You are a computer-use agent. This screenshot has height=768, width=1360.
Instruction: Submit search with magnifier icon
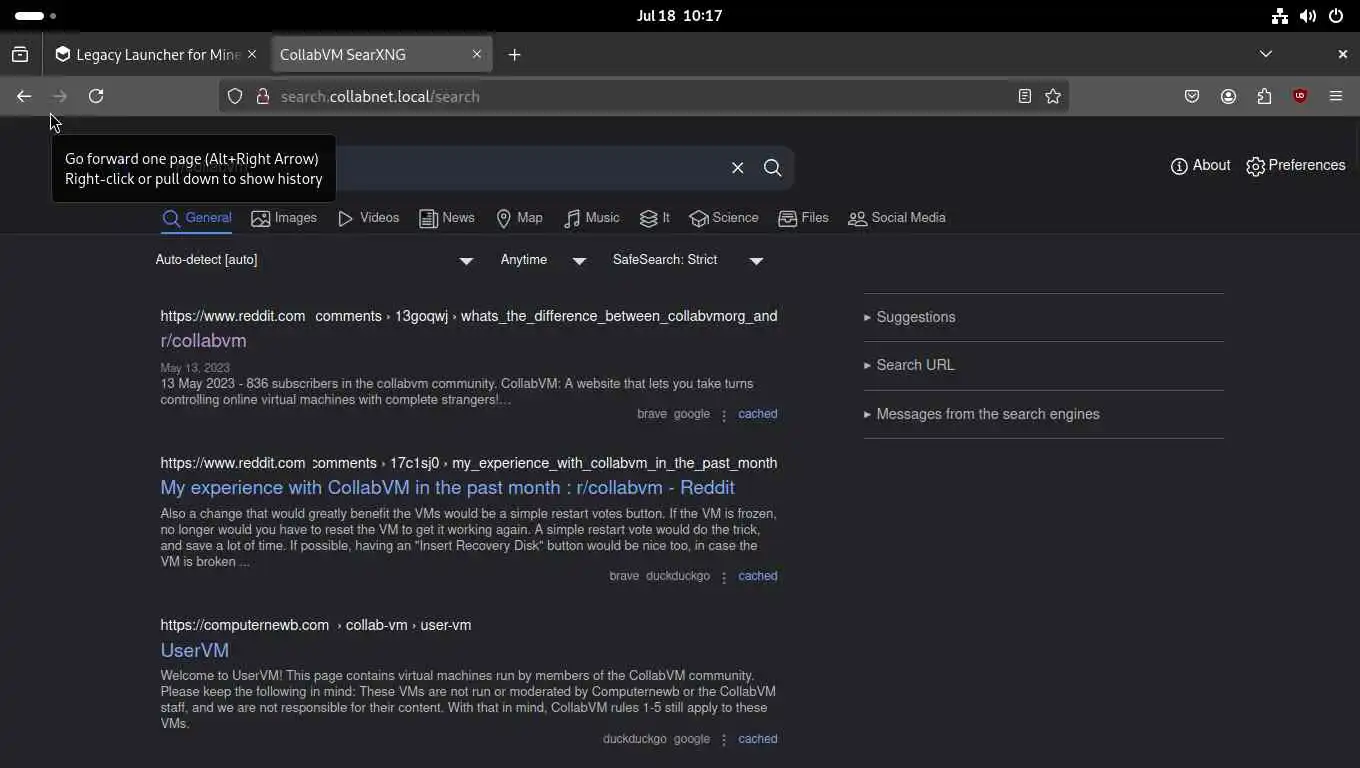coord(773,168)
